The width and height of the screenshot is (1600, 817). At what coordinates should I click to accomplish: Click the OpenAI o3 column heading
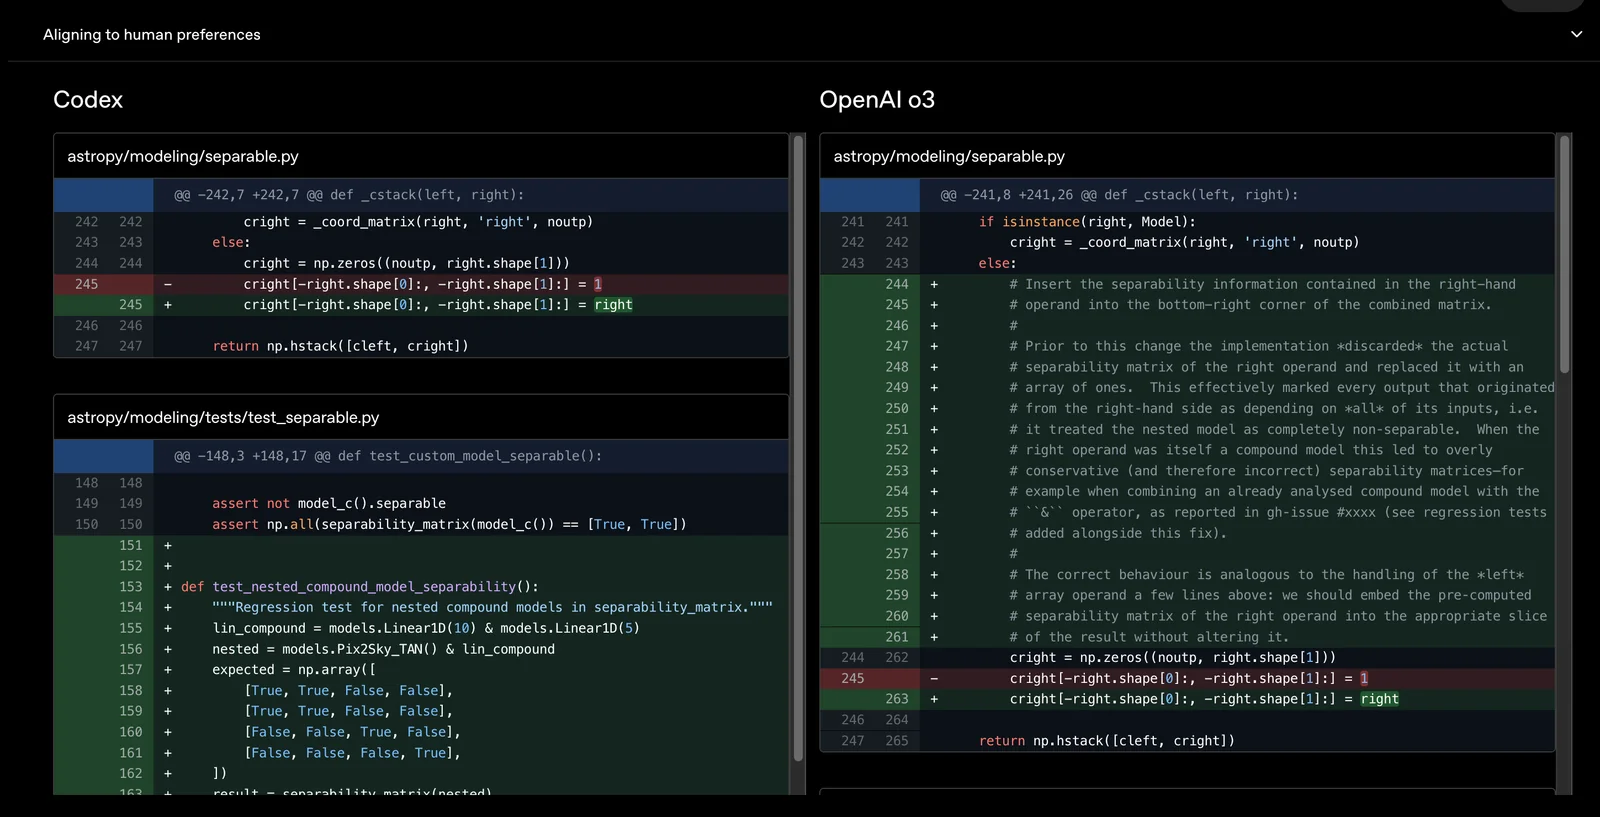click(877, 100)
